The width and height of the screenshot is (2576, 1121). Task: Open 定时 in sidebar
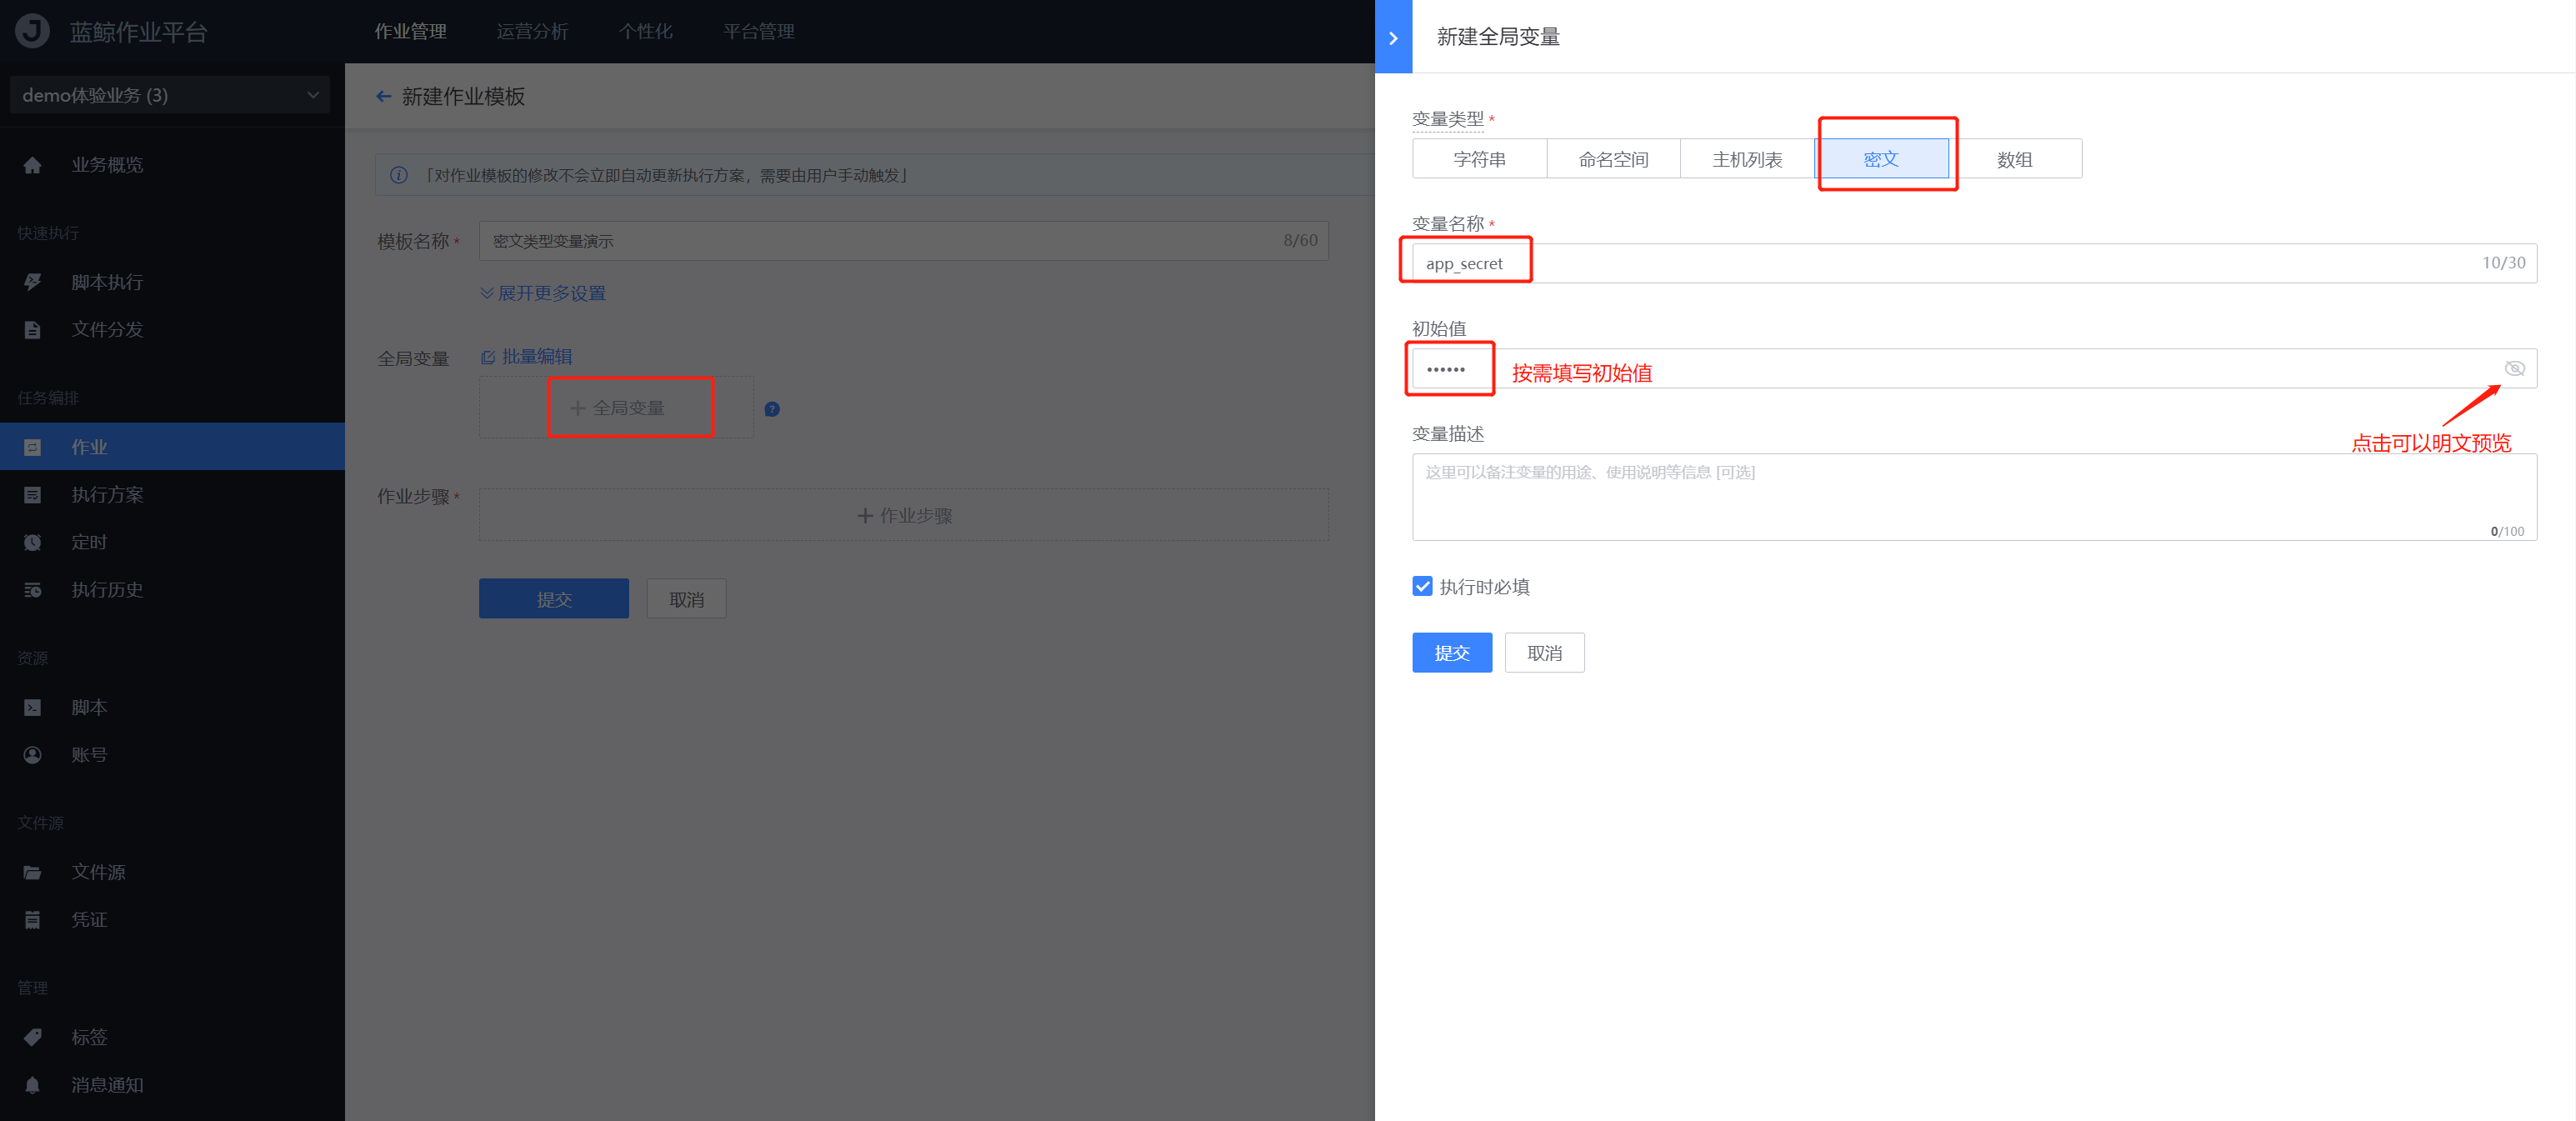pos(172,542)
